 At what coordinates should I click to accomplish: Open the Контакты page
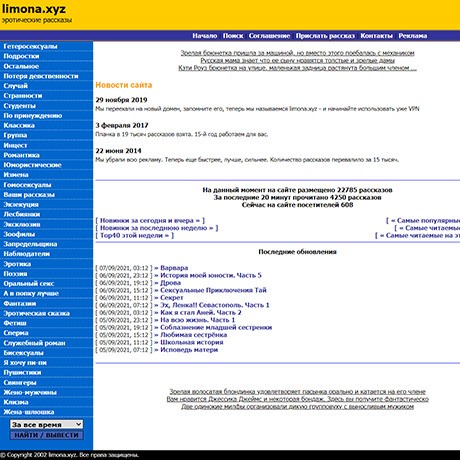tap(376, 36)
